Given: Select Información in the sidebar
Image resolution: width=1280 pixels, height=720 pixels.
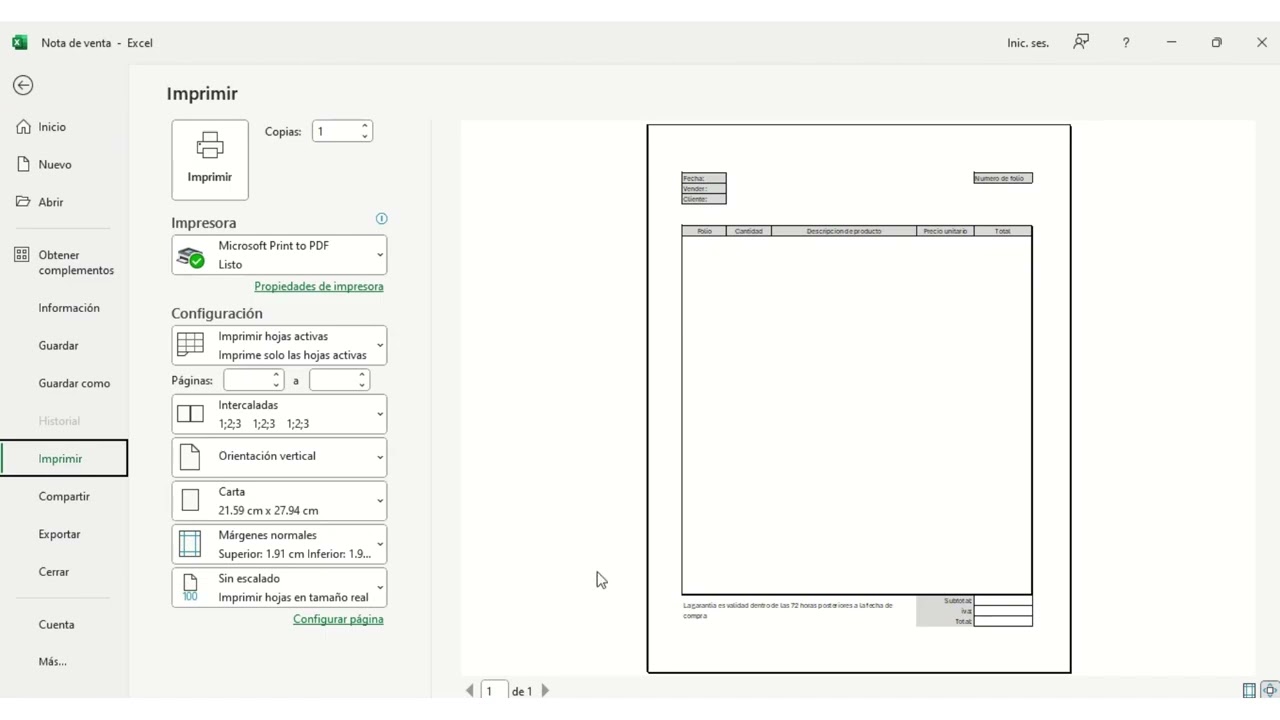Looking at the screenshot, I should [x=64, y=308].
